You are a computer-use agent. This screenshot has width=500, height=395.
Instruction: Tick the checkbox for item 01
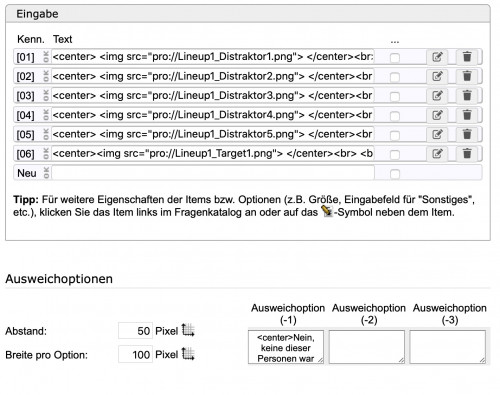tap(395, 58)
